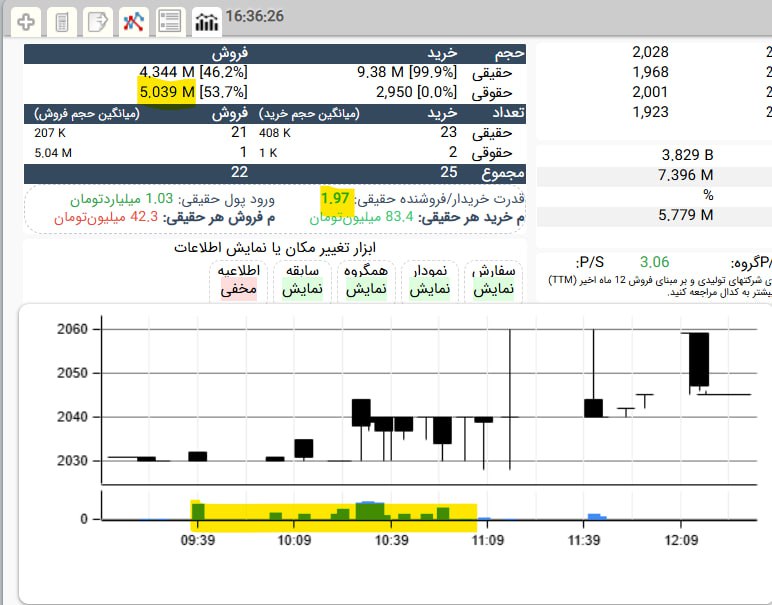Click the plus icon tab in top toolbar

(x=27, y=19)
